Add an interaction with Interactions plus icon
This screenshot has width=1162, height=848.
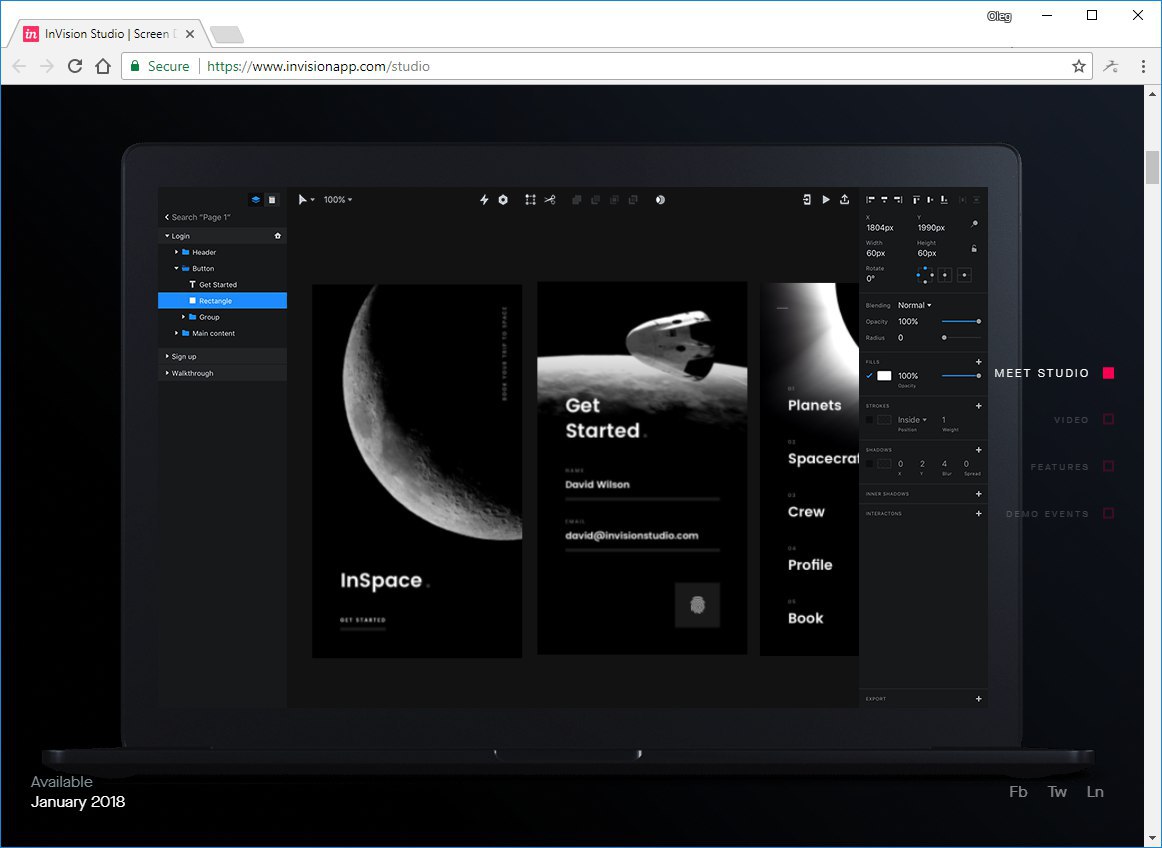978,513
